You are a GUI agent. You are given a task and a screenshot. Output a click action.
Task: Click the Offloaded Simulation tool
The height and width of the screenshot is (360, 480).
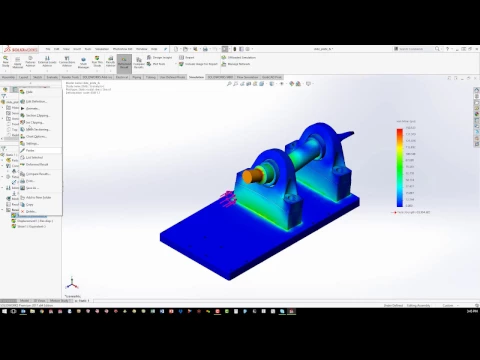pyautogui.click(x=238, y=57)
